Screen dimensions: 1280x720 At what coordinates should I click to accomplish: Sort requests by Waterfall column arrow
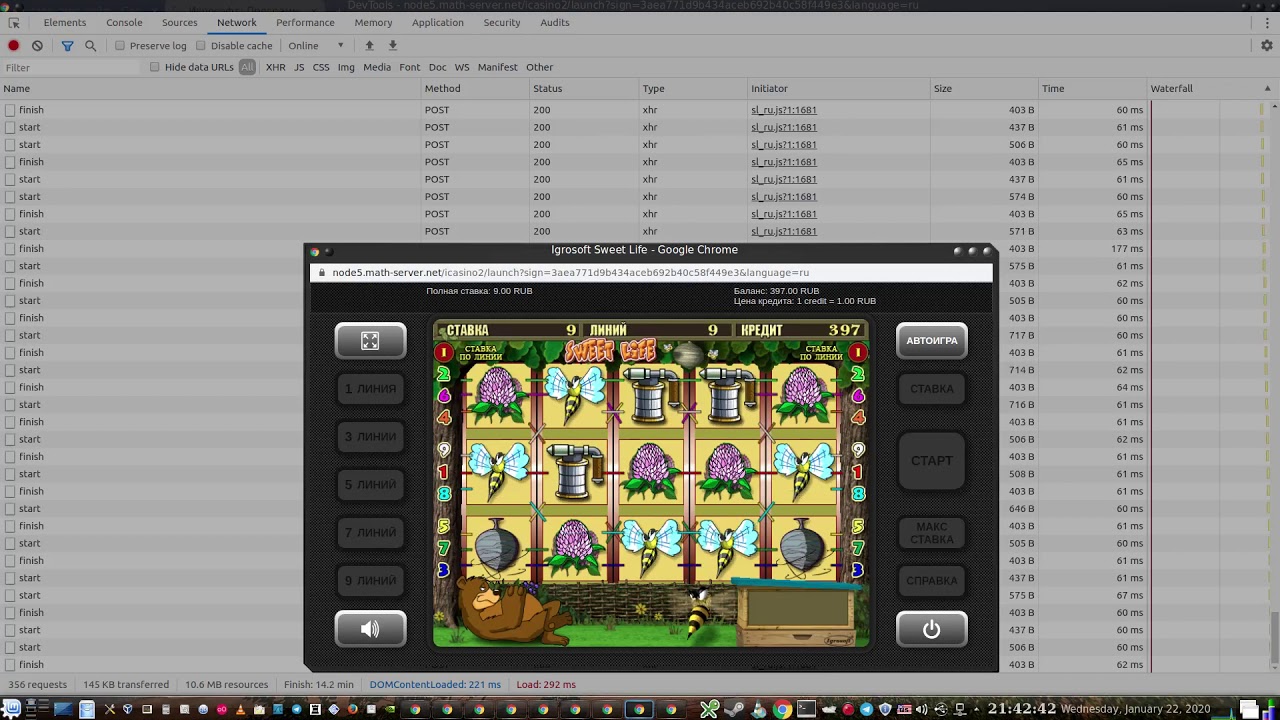coord(1267,89)
